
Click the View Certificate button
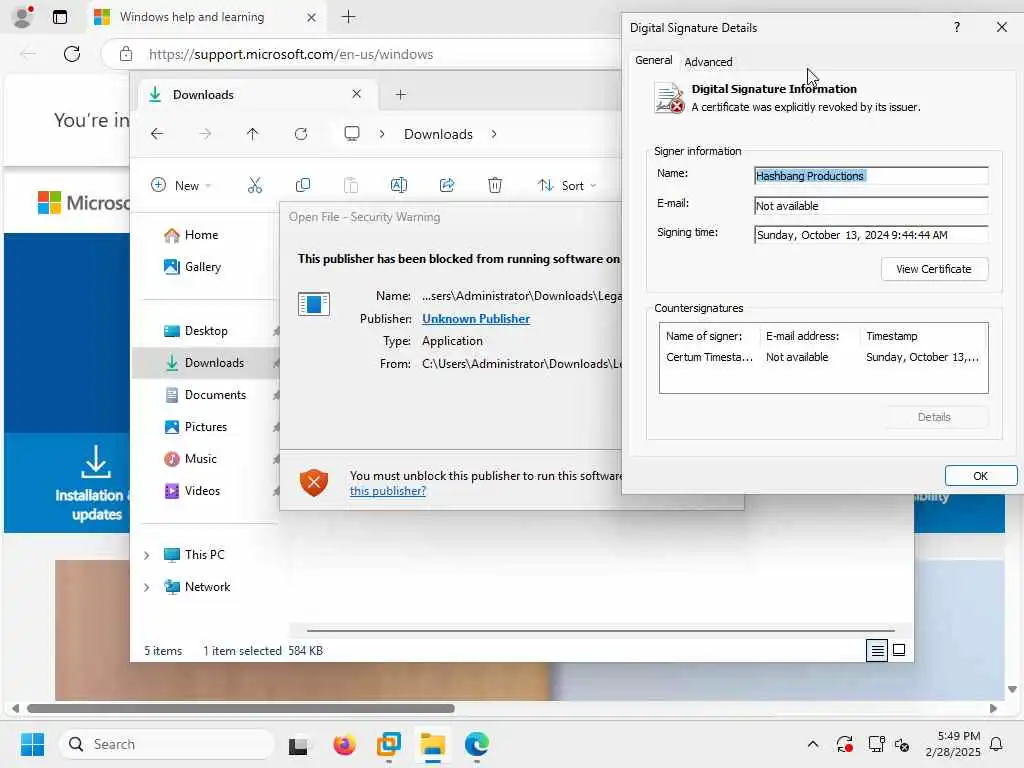tap(934, 269)
